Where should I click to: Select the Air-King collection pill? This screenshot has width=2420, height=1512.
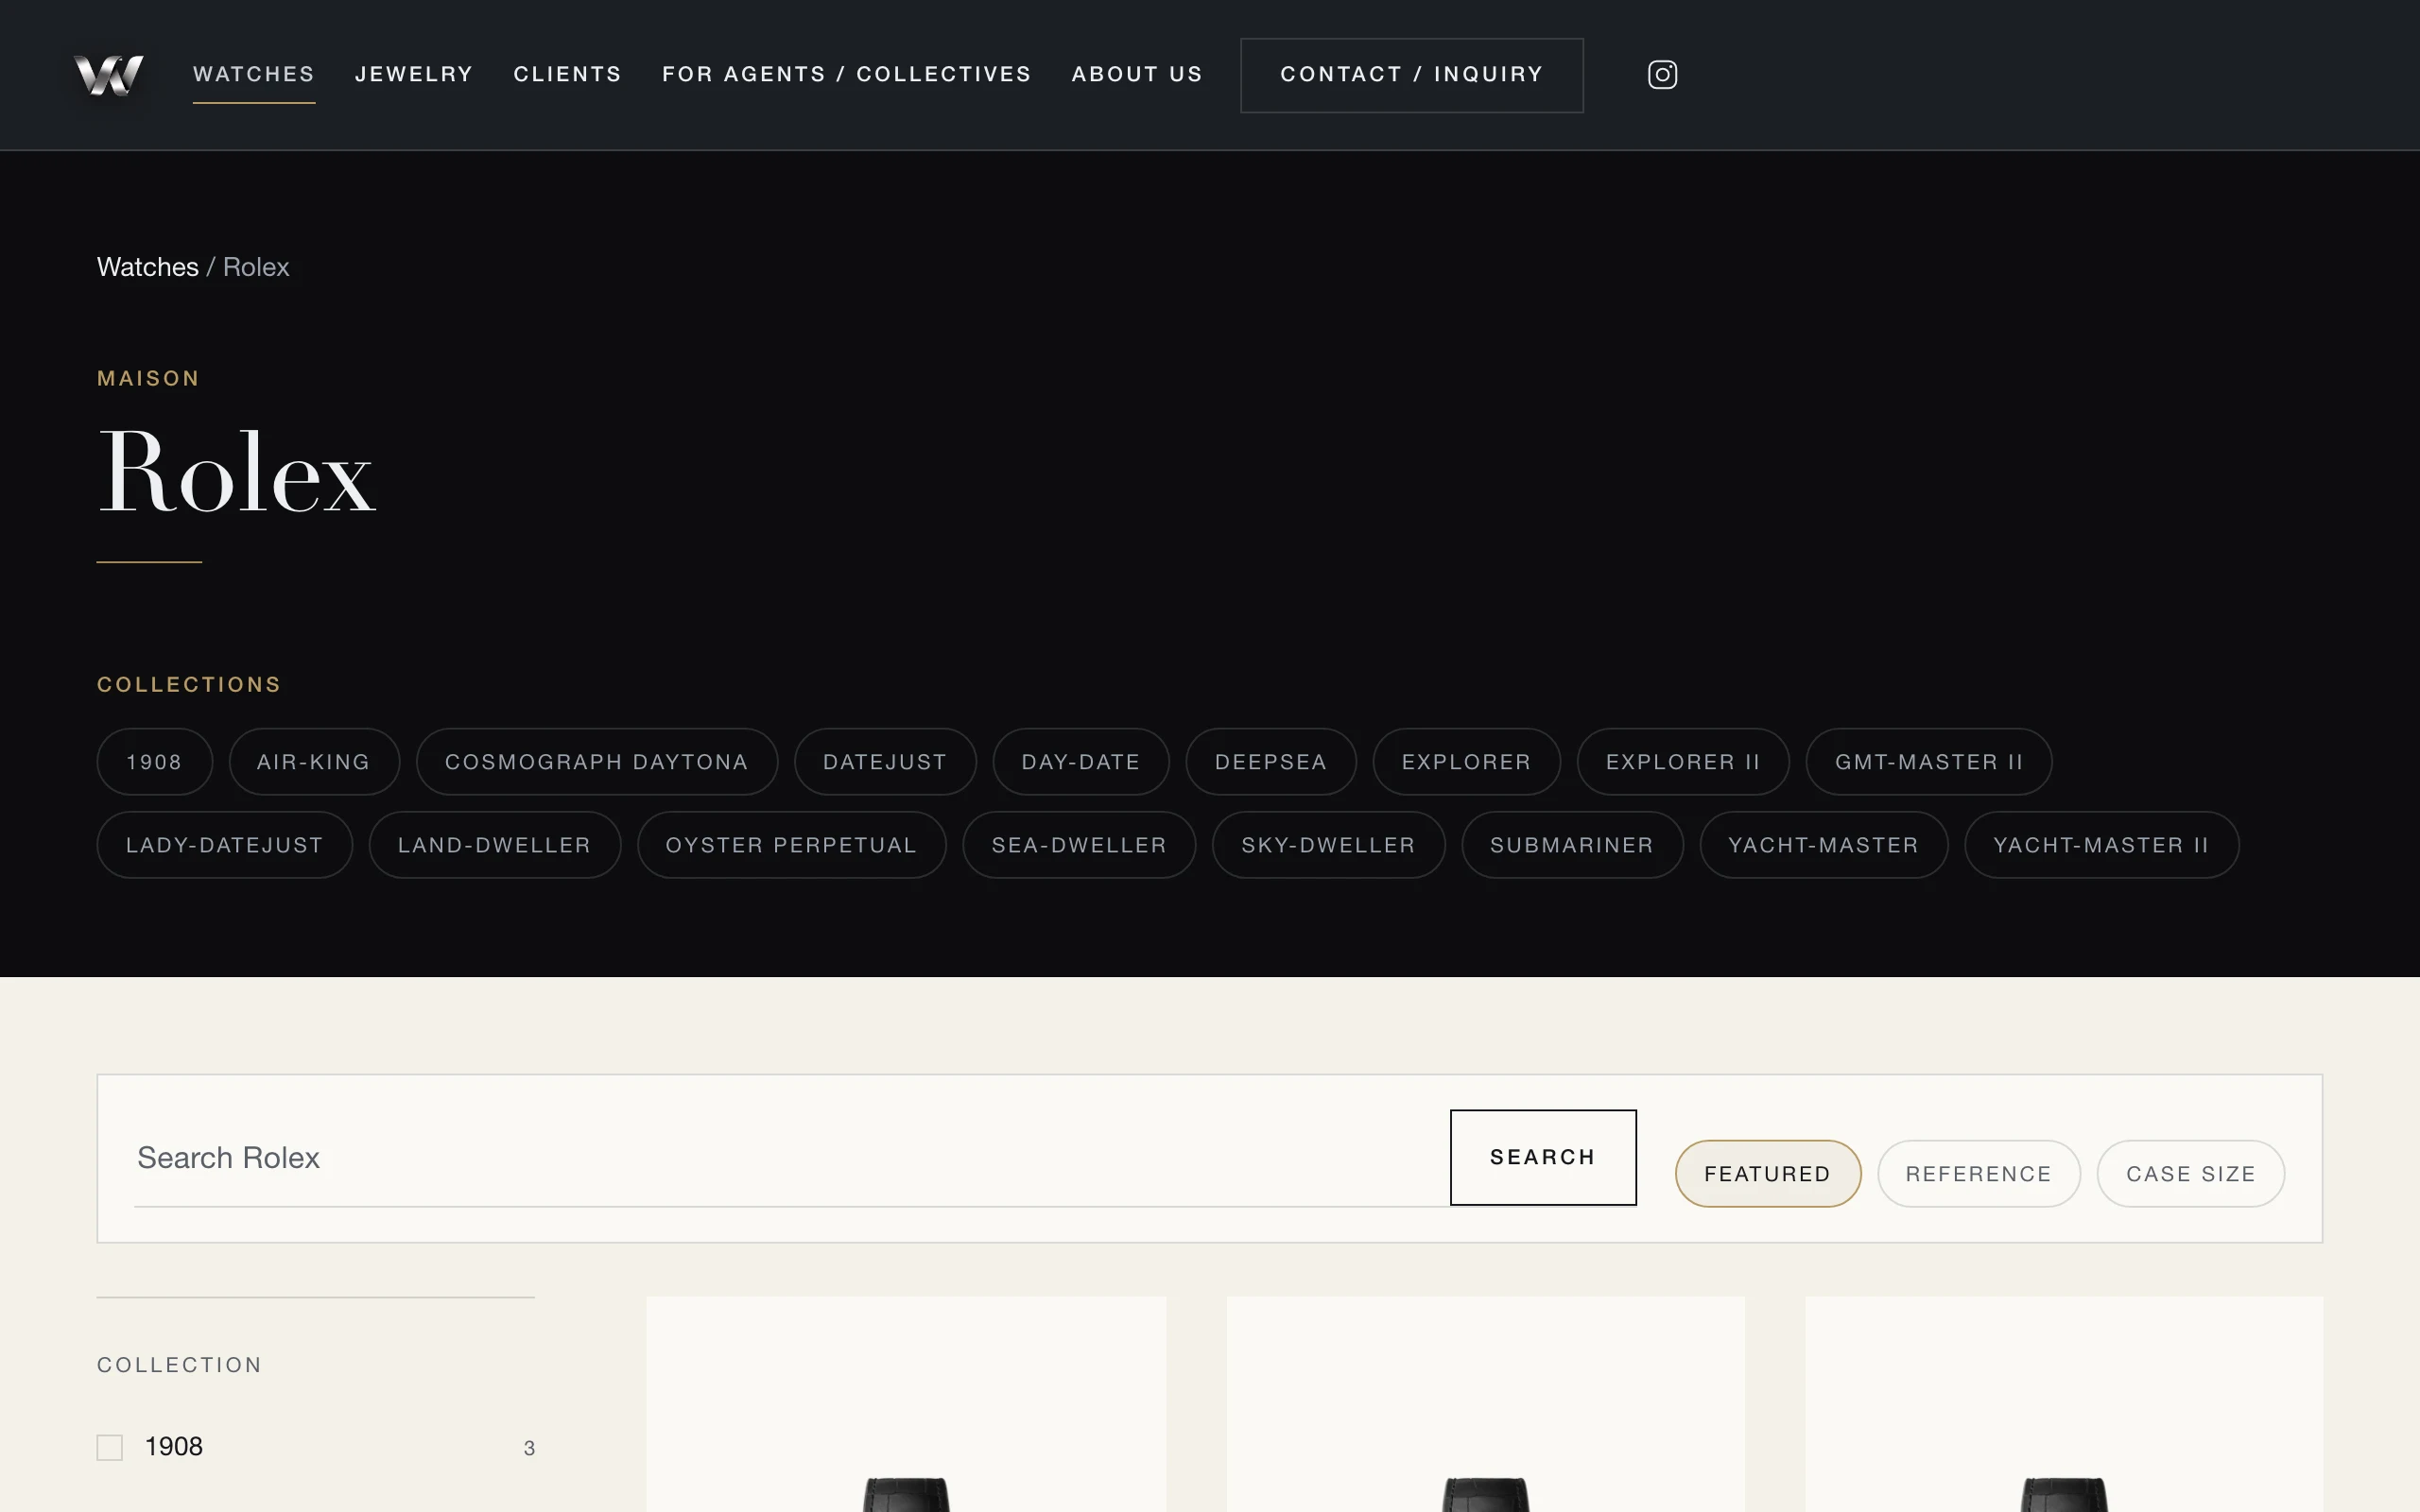pos(314,762)
